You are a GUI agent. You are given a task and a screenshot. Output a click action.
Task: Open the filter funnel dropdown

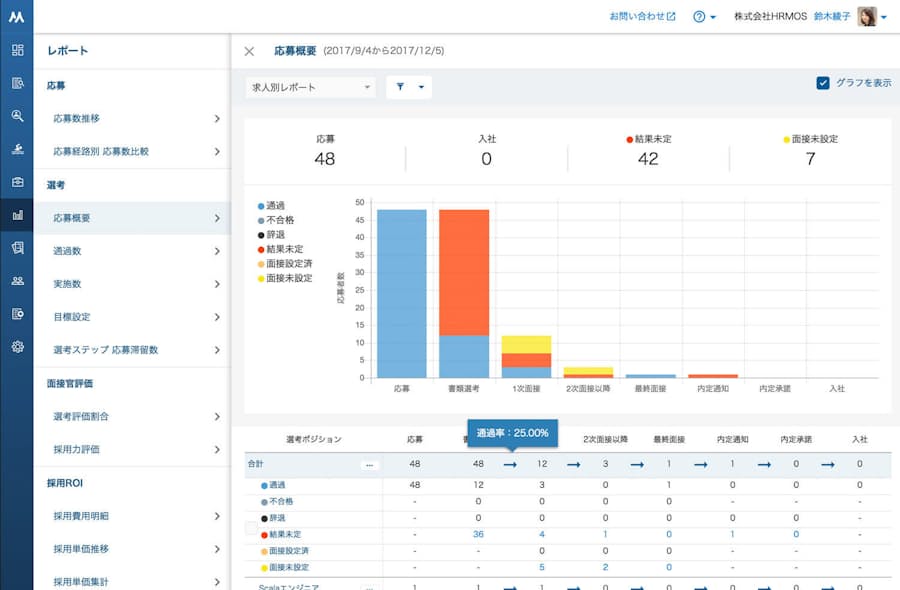[409, 88]
